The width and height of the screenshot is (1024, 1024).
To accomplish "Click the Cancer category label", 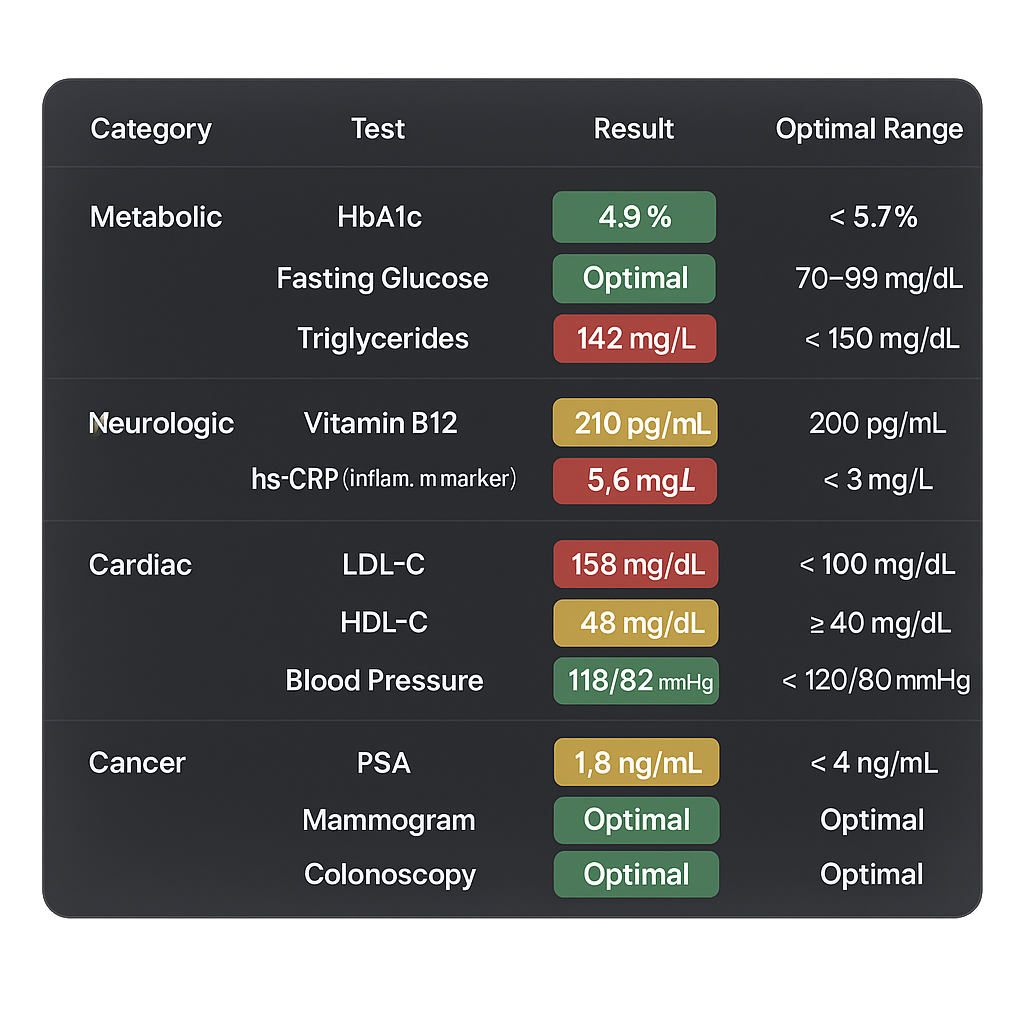I will (x=137, y=763).
